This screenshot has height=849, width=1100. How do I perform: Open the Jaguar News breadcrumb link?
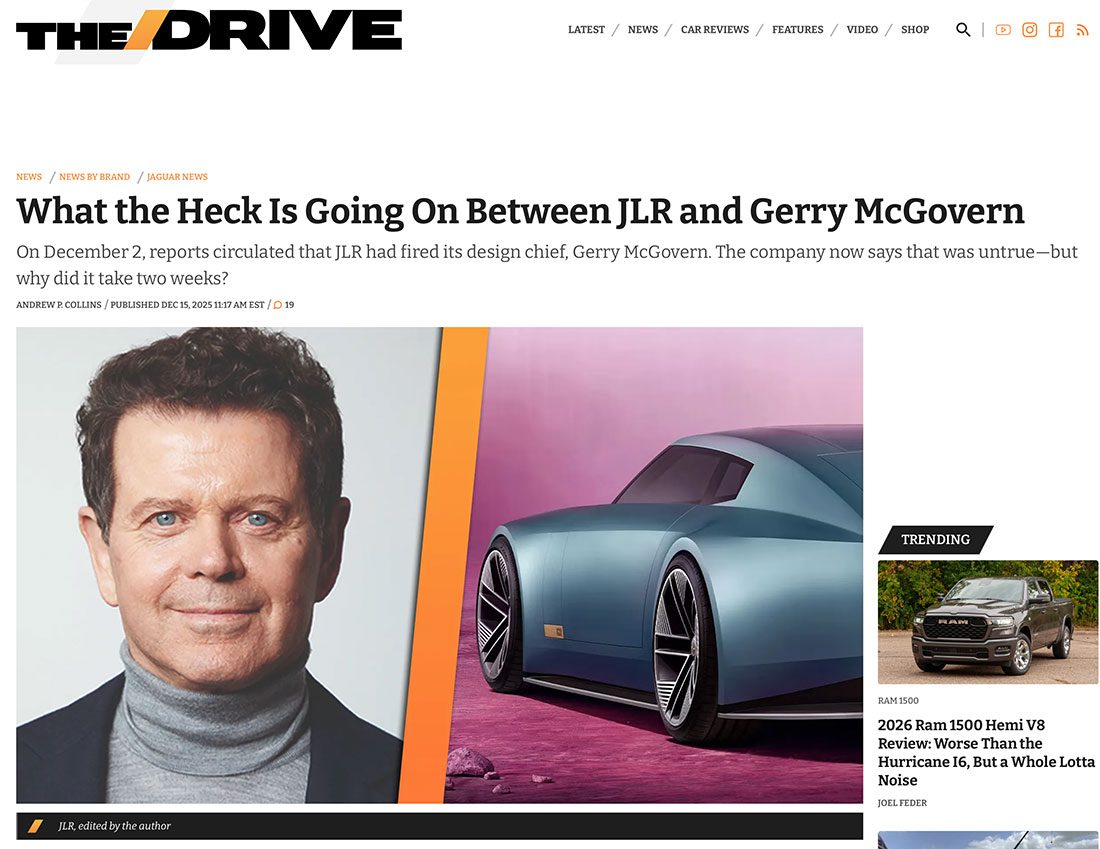[177, 177]
